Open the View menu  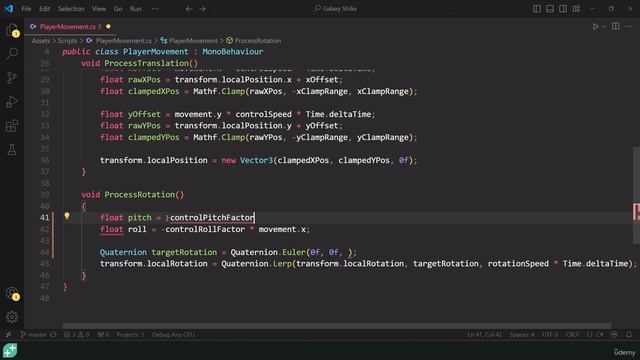[x=99, y=9]
